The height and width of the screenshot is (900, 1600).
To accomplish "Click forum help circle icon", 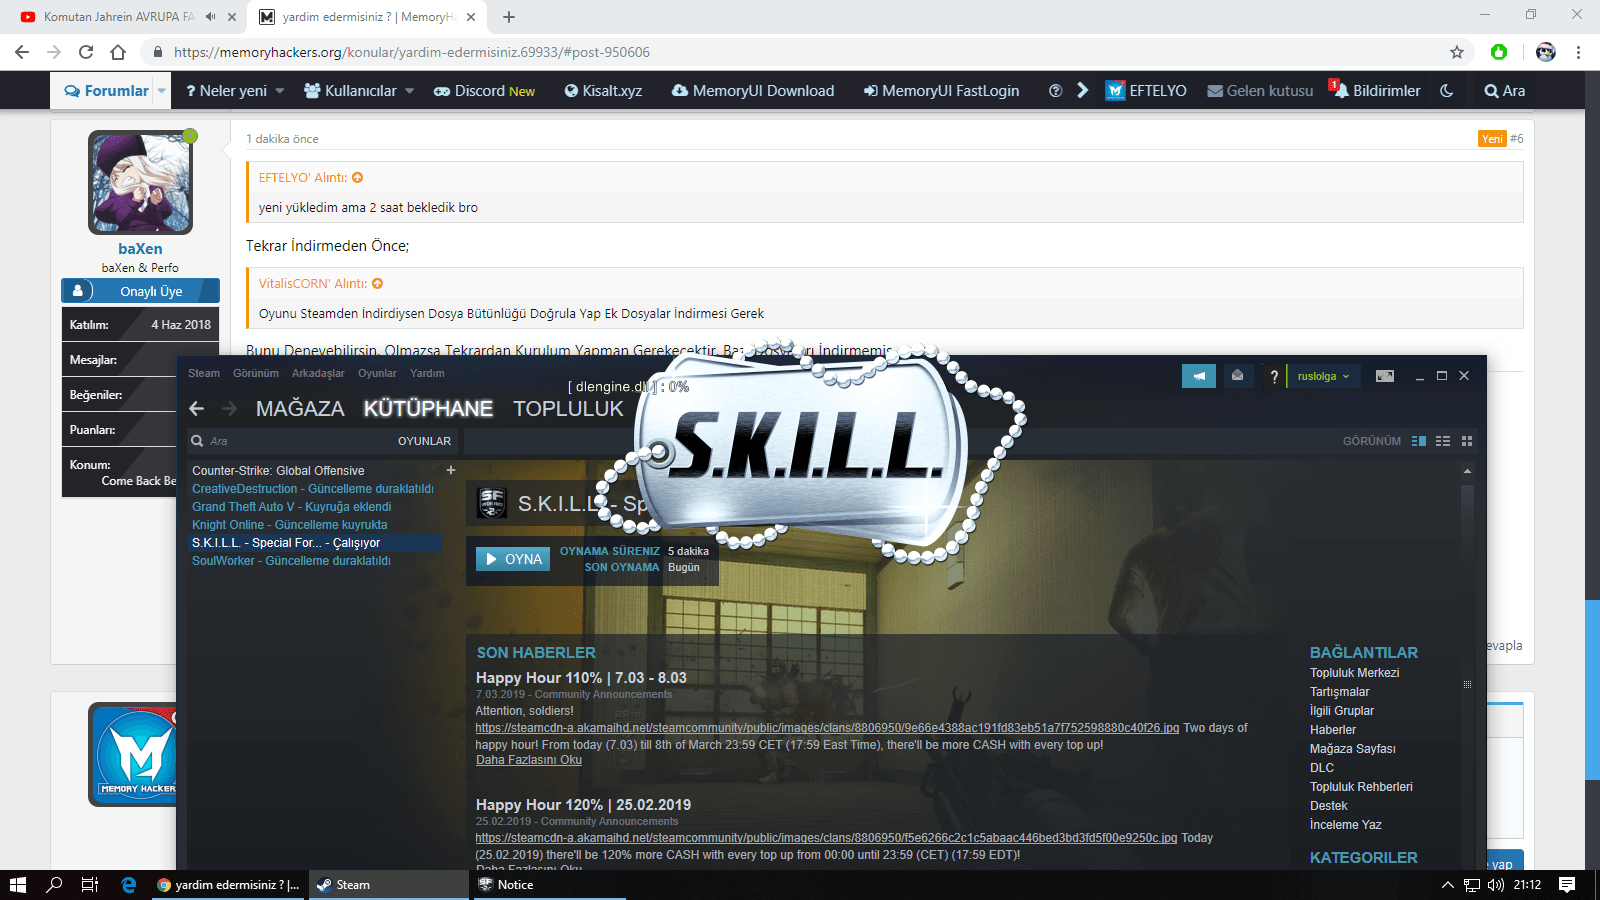I will click(x=1055, y=91).
